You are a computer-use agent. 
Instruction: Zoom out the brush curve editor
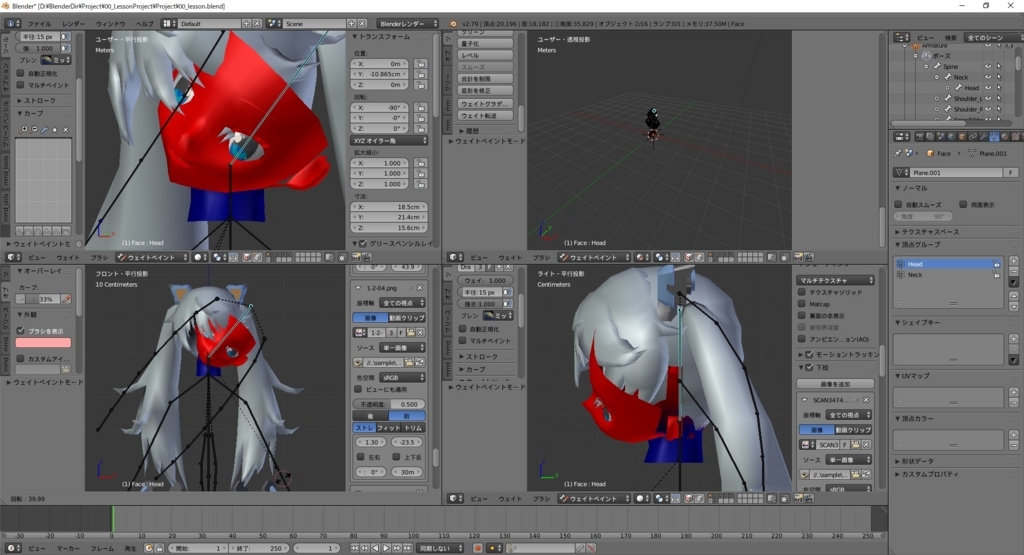tap(34, 129)
